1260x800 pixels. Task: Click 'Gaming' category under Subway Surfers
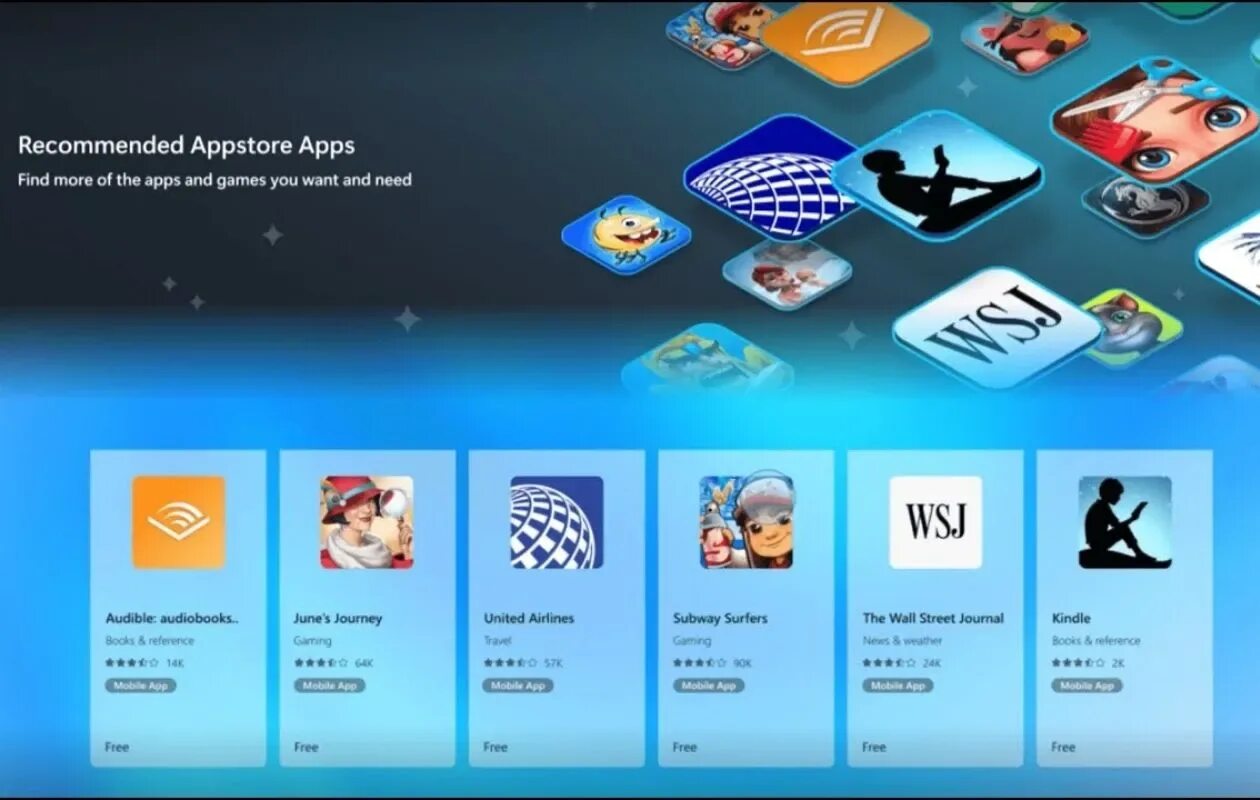(x=692, y=641)
